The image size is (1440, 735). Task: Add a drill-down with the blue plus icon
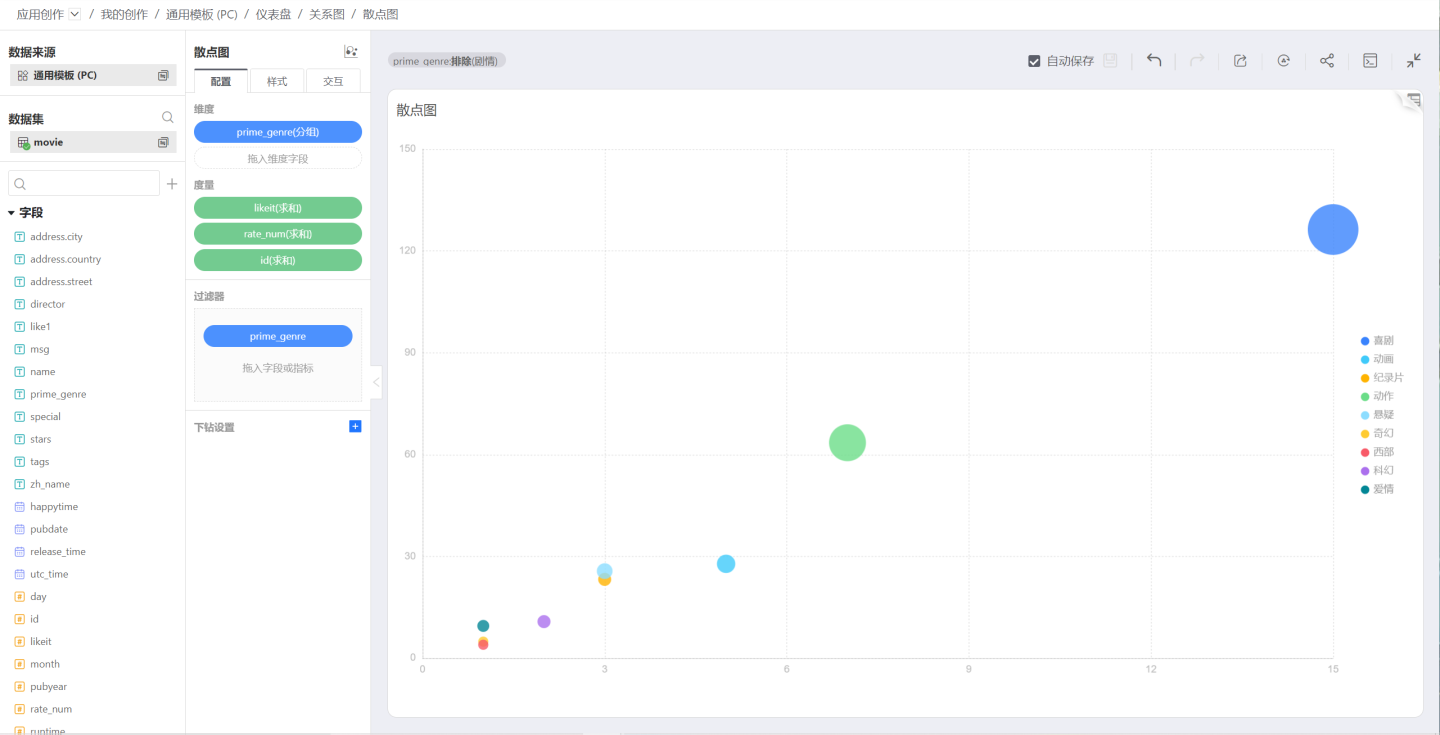coord(355,427)
